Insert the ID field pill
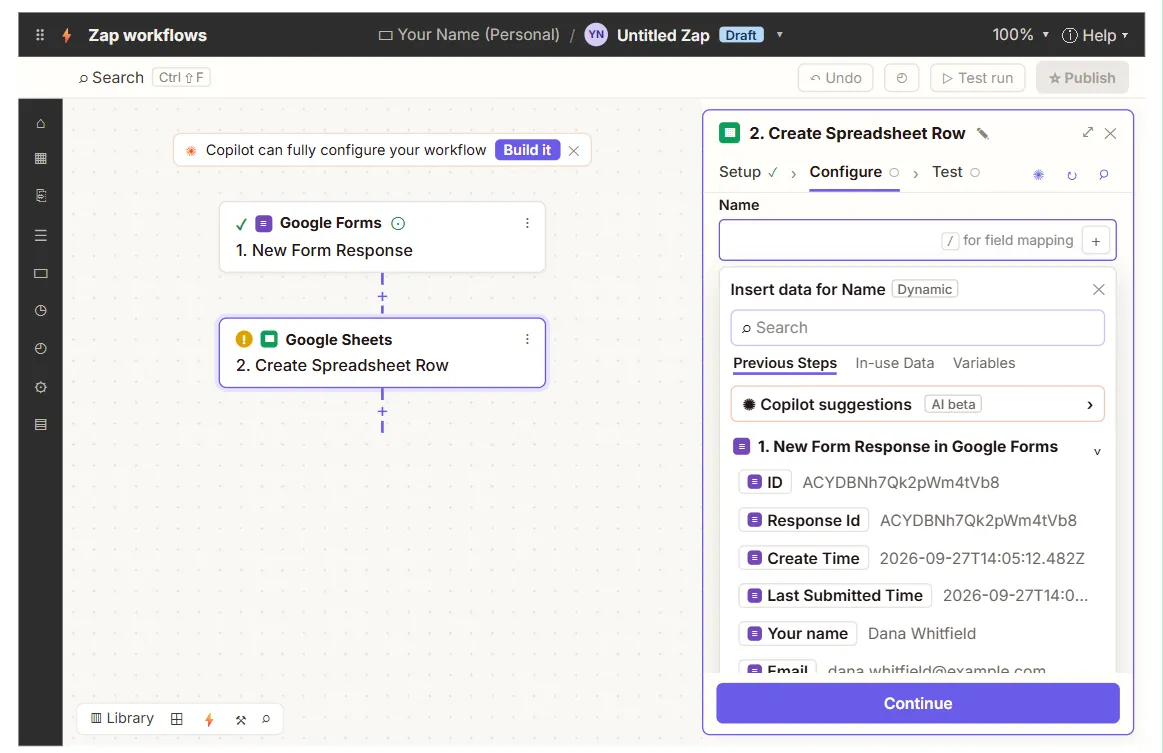1163x753 pixels. tap(765, 482)
